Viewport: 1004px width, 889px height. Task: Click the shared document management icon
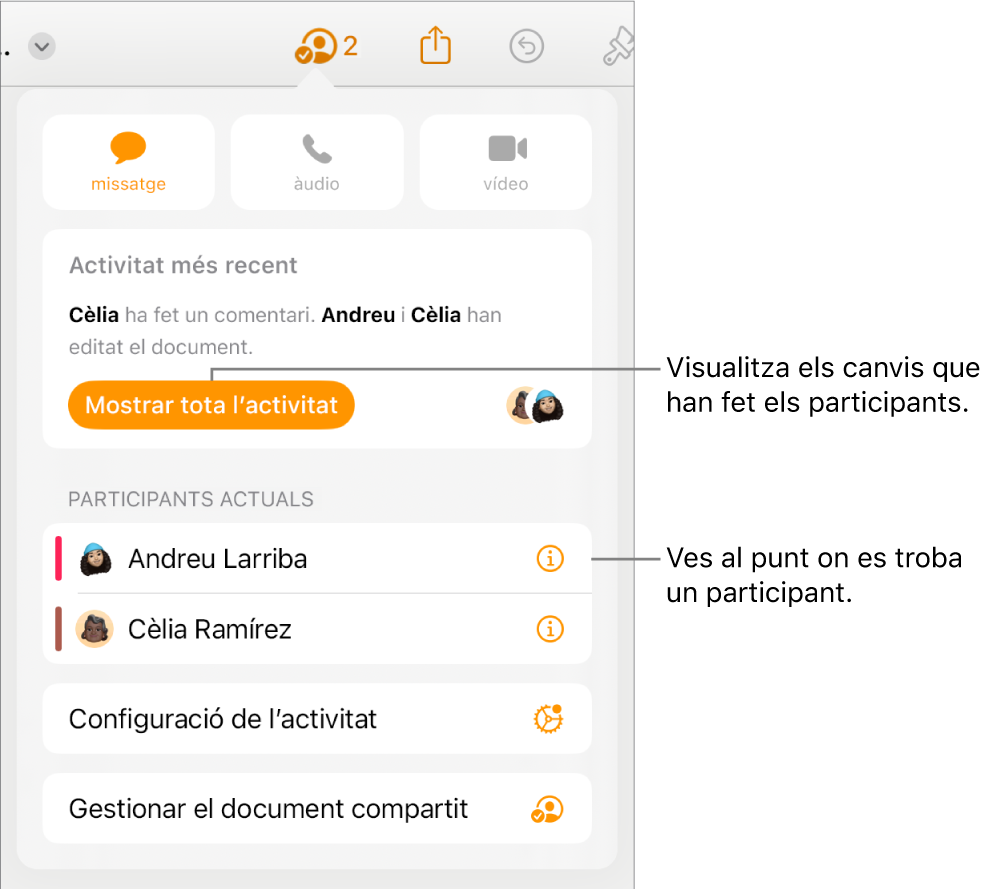(547, 809)
